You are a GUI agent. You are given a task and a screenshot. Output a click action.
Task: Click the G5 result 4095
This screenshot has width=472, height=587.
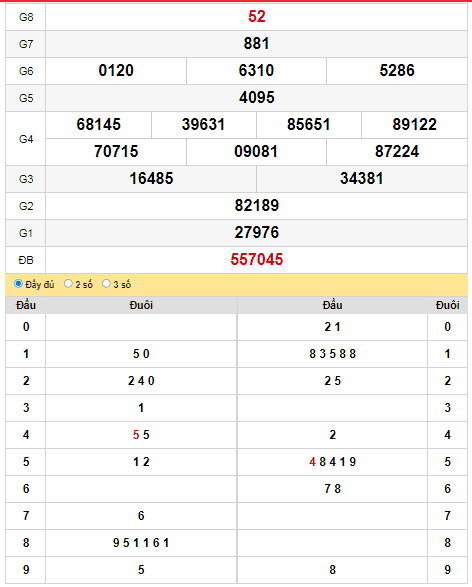coord(257,97)
